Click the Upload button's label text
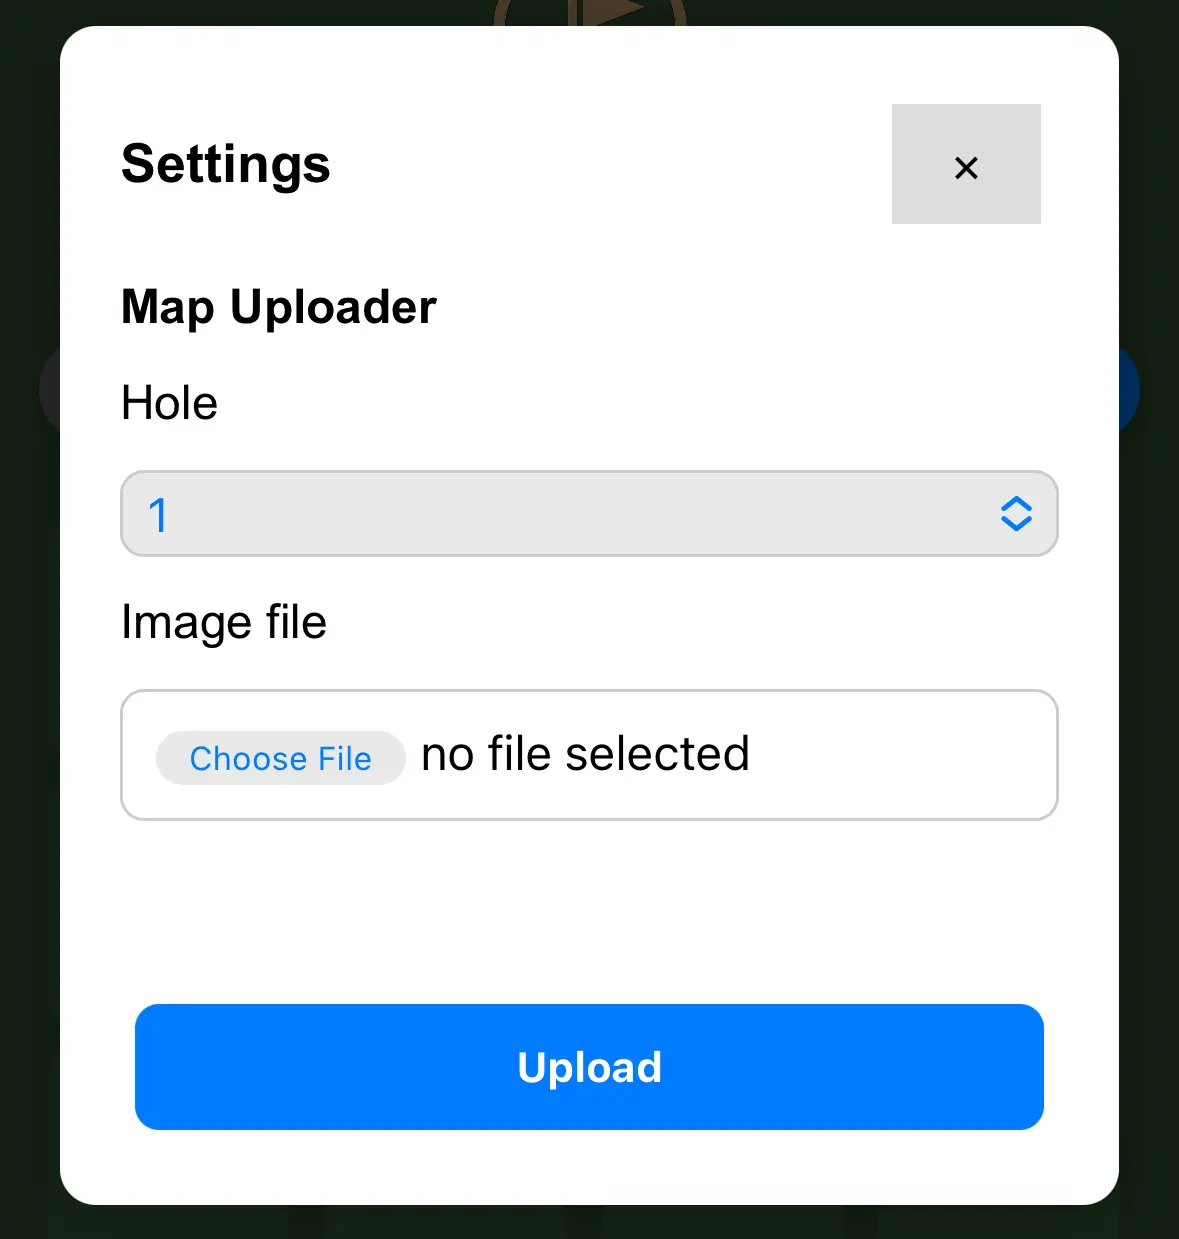This screenshot has height=1239, width=1179. [589, 1067]
